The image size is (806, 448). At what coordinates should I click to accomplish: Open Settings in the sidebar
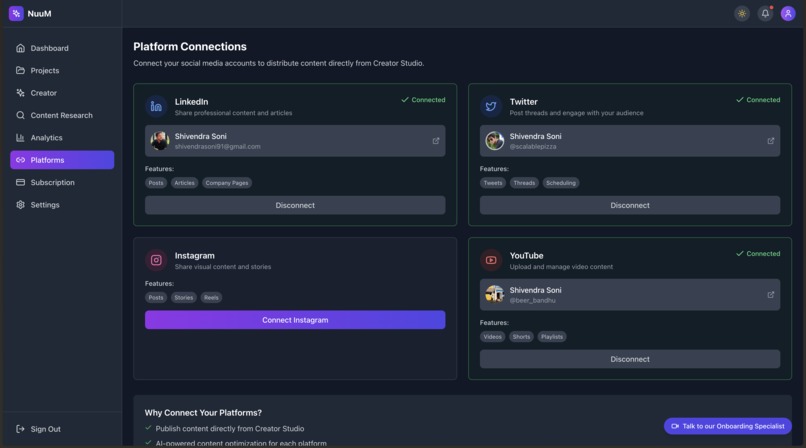(62, 204)
